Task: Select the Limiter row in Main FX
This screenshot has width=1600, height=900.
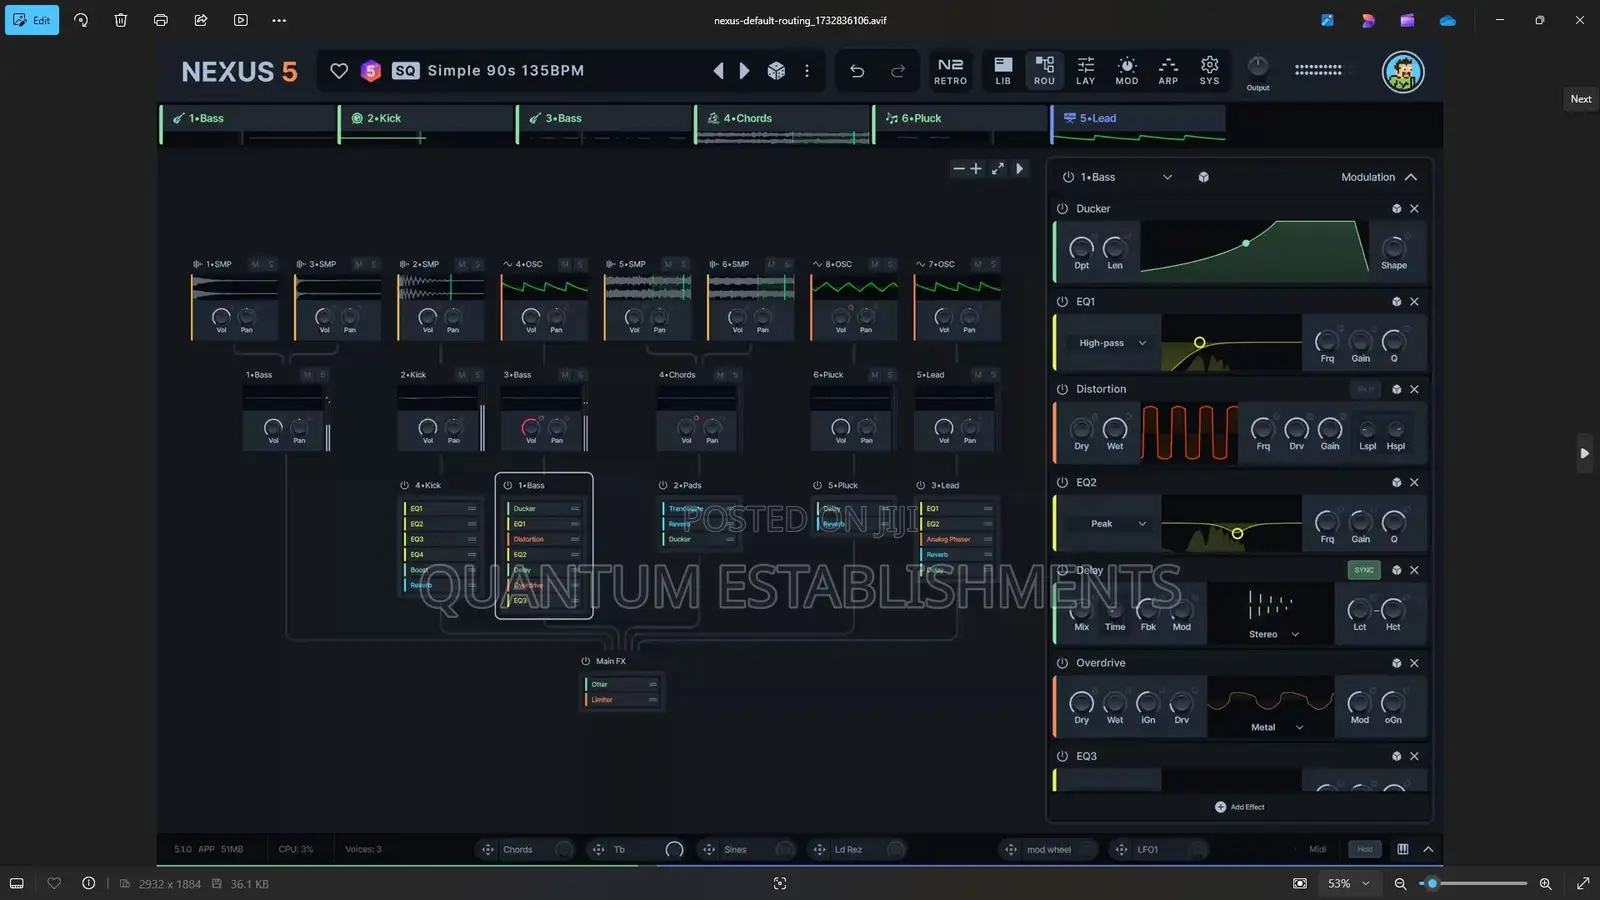Action: [622, 700]
